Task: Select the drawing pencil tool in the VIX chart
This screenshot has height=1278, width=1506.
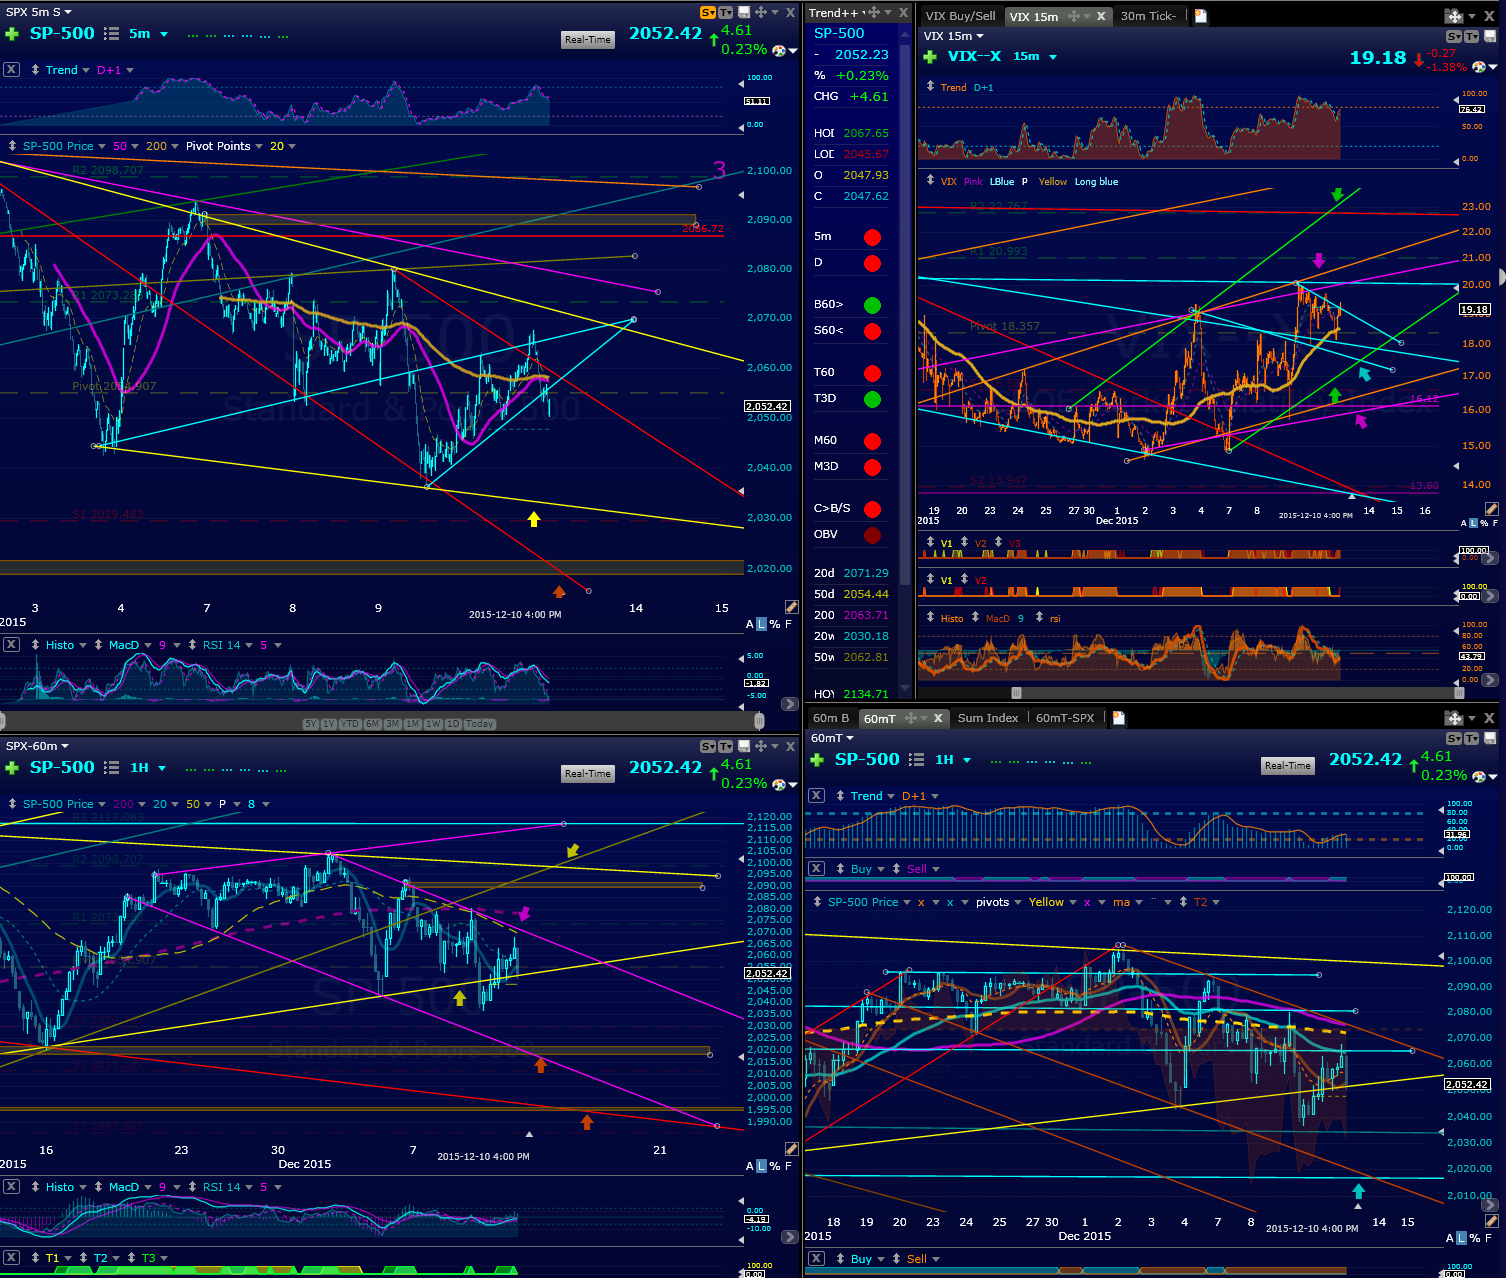Action: point(1492,509)
